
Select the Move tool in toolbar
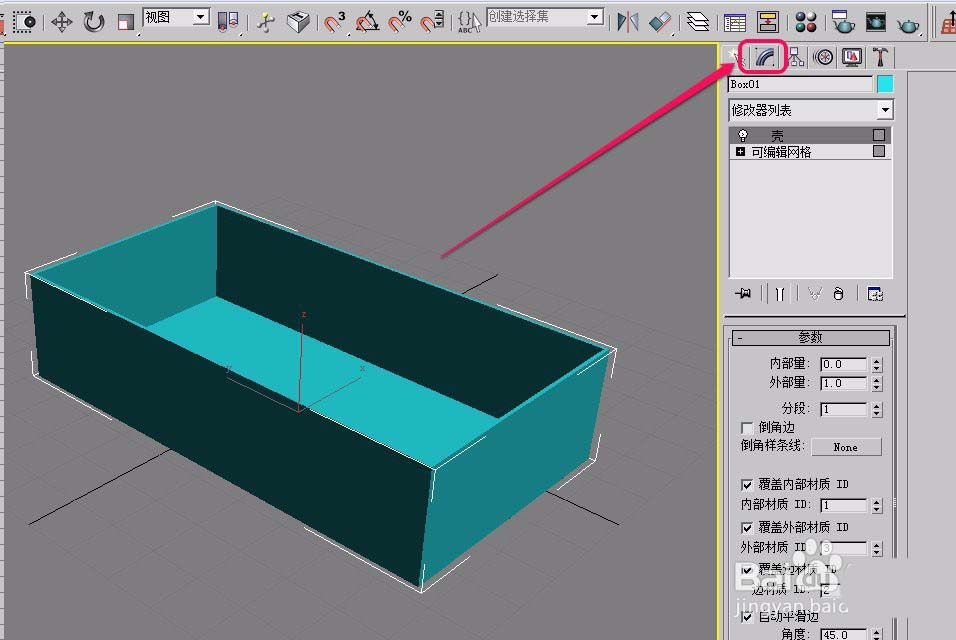[62, 23]
